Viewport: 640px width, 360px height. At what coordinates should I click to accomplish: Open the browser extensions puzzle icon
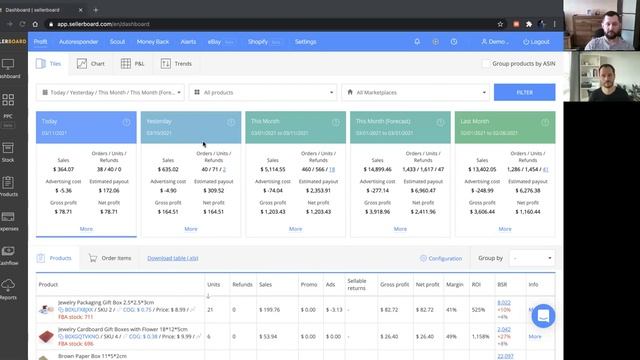529,24
